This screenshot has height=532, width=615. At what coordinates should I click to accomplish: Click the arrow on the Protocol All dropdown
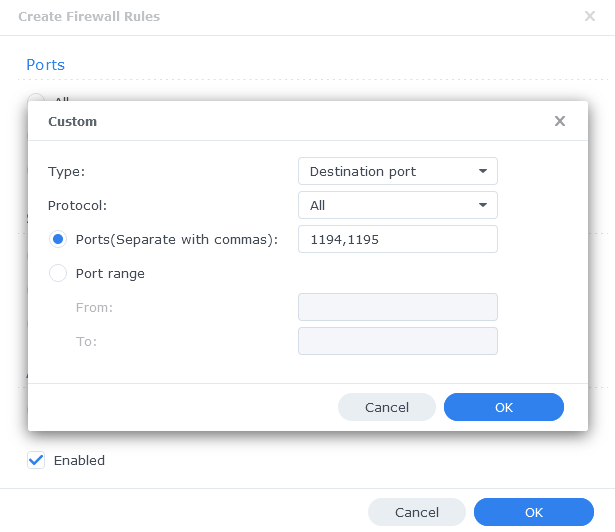[x=483, y=205]
